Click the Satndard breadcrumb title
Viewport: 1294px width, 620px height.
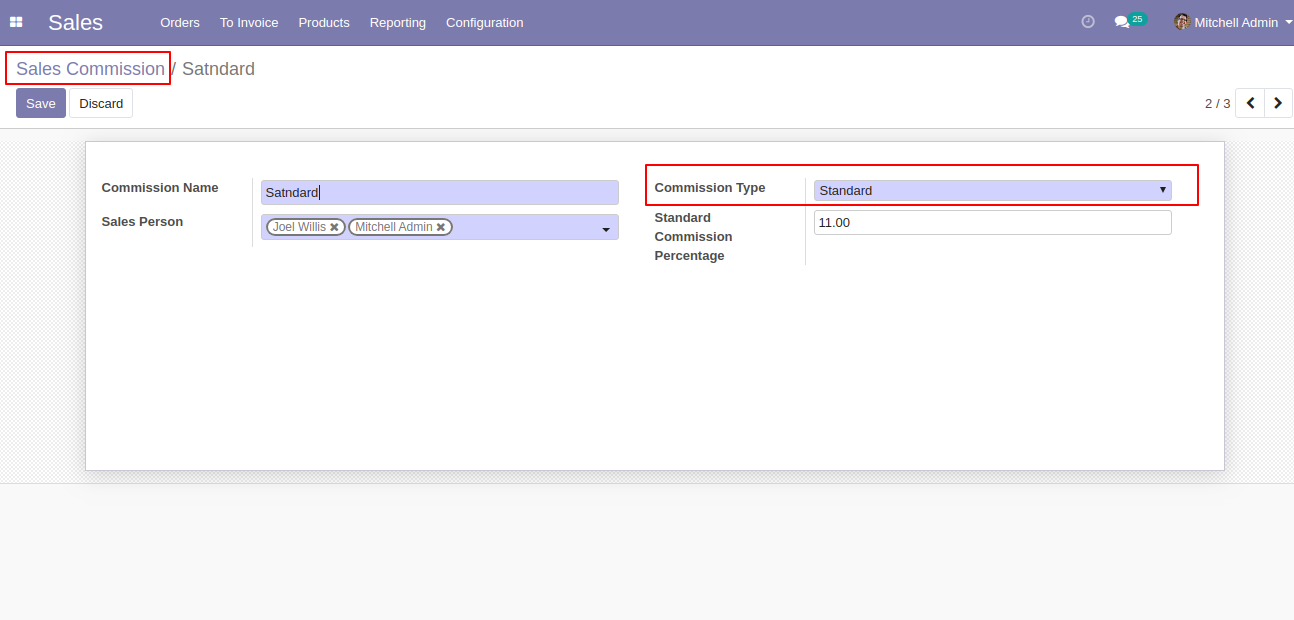[x=218, y=69]
